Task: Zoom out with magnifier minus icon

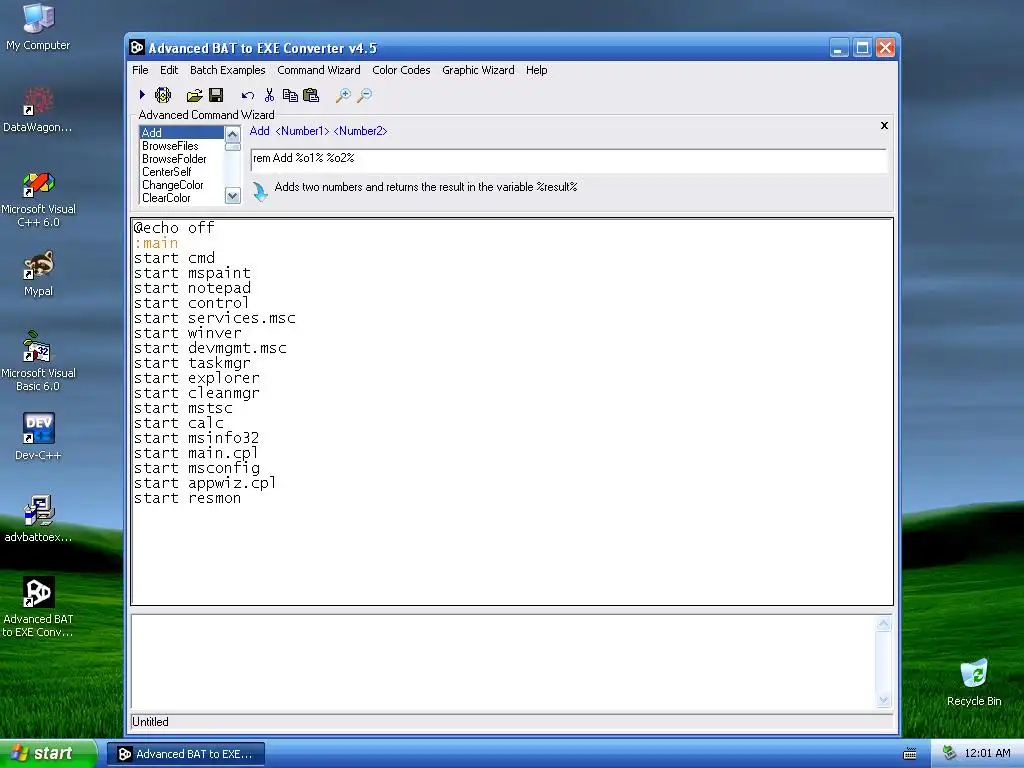Action: 364,95
